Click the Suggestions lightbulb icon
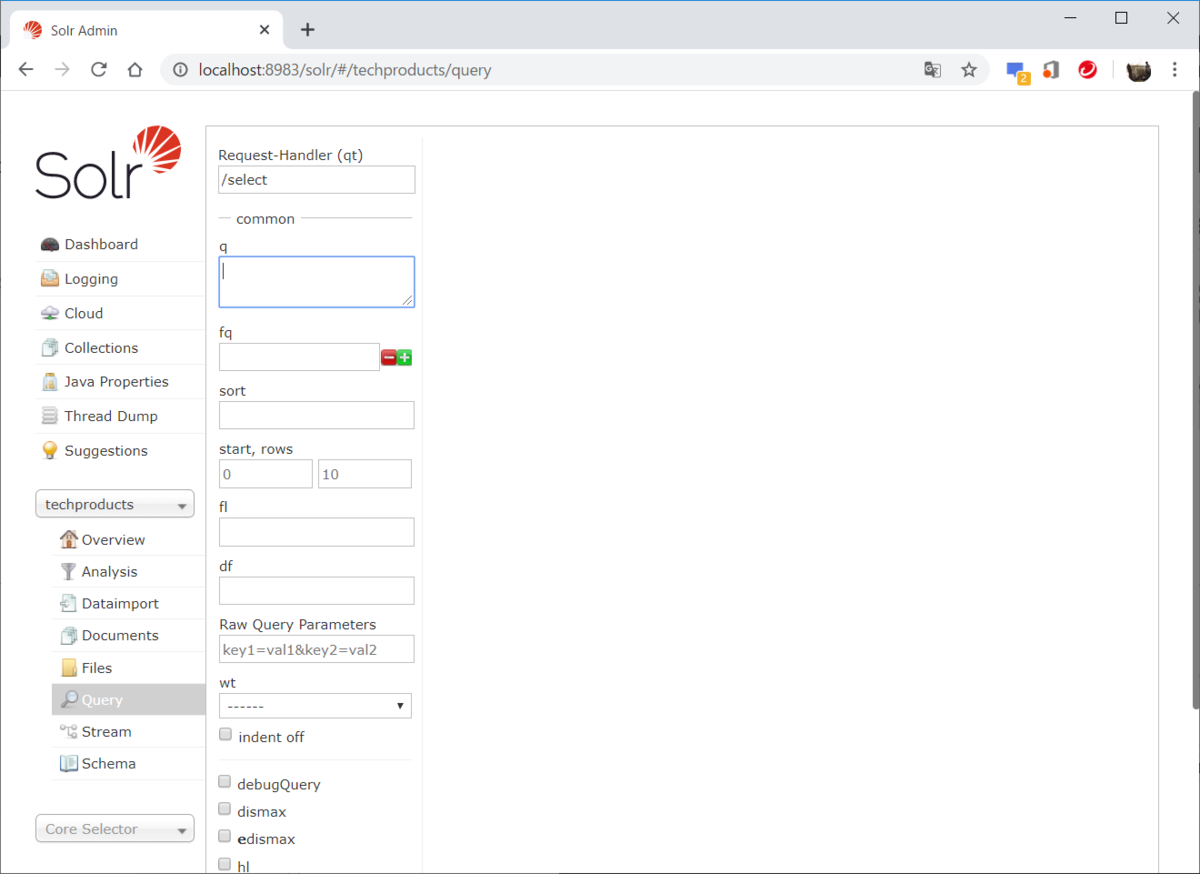Screen dimensions: 1200x874 49,450
